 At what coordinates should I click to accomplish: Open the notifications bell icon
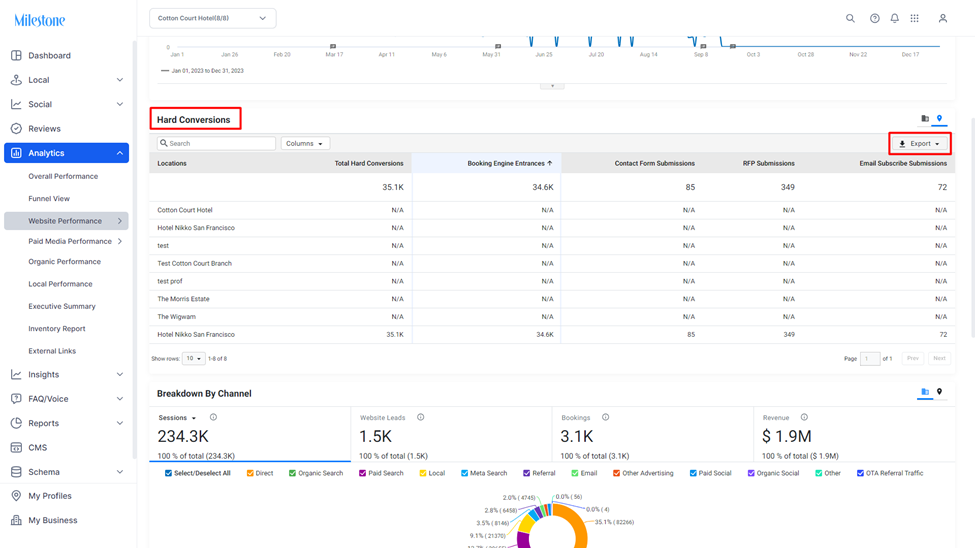(x=894, y=18)
